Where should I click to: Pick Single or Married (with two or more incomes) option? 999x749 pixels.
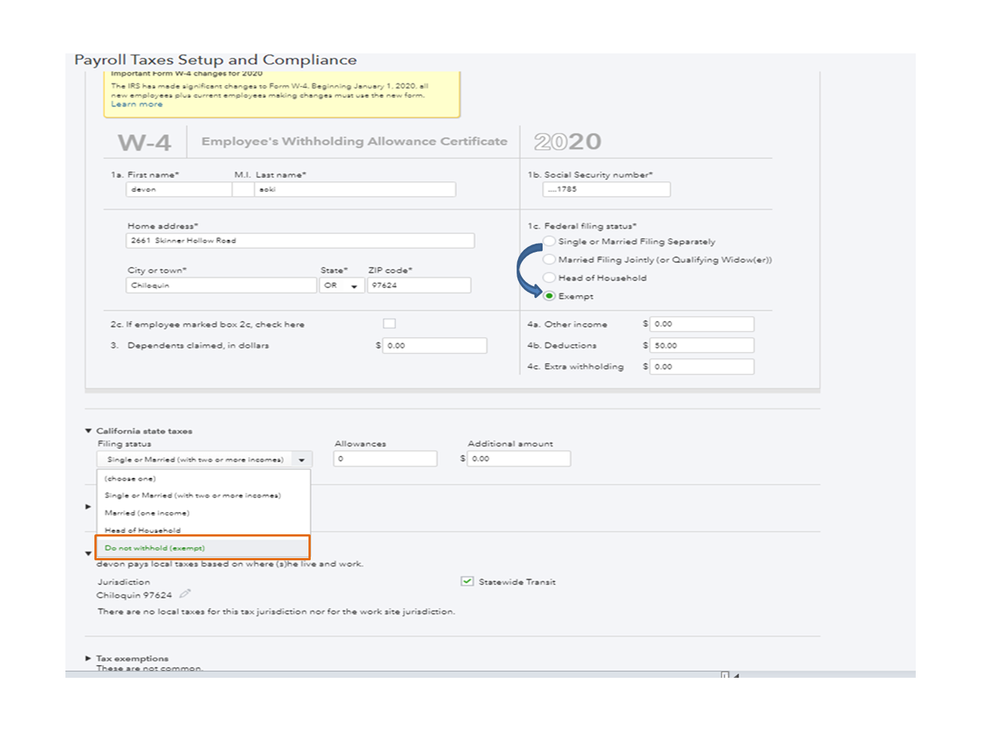[203, 496]
